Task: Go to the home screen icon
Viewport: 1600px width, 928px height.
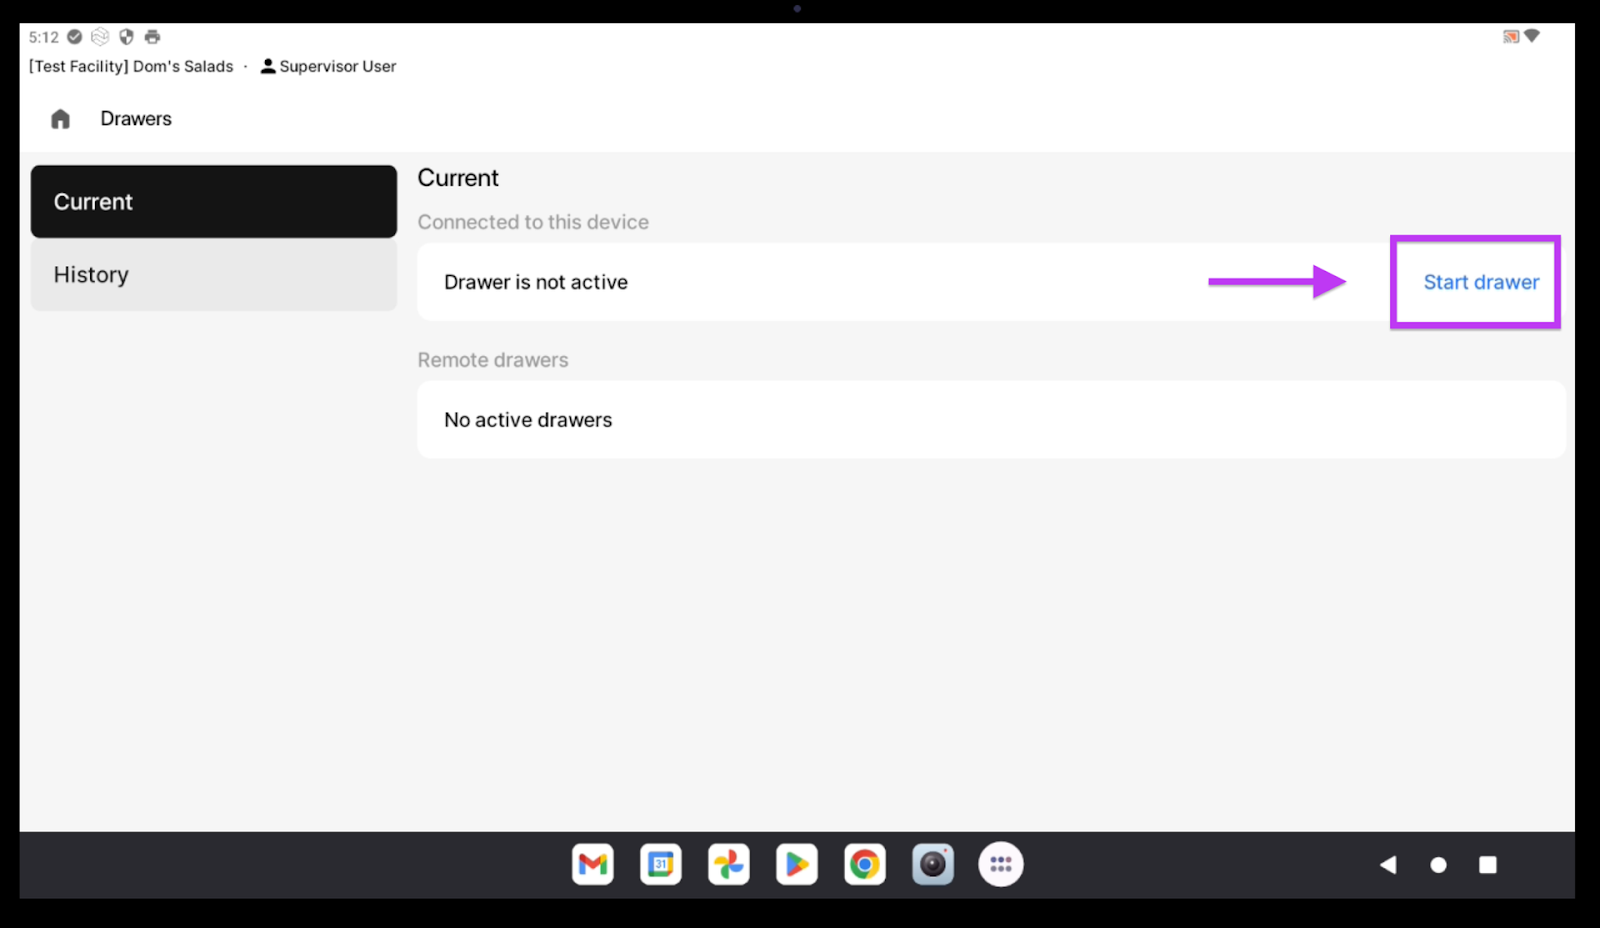Action: (x=60, y=119)
